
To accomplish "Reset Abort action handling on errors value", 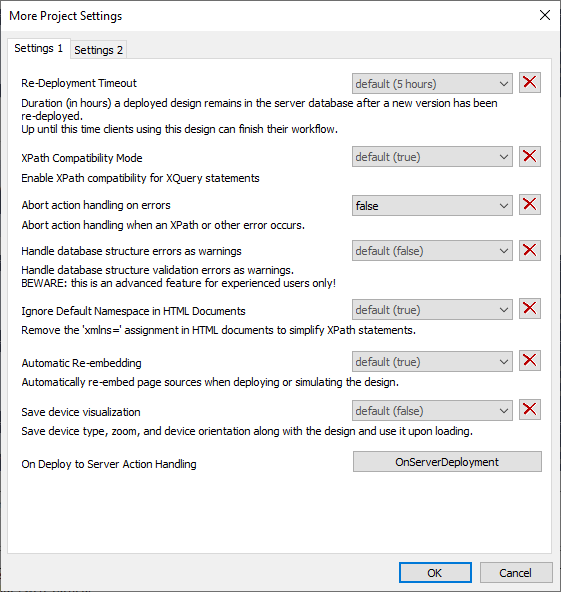I will coord(530,205).
